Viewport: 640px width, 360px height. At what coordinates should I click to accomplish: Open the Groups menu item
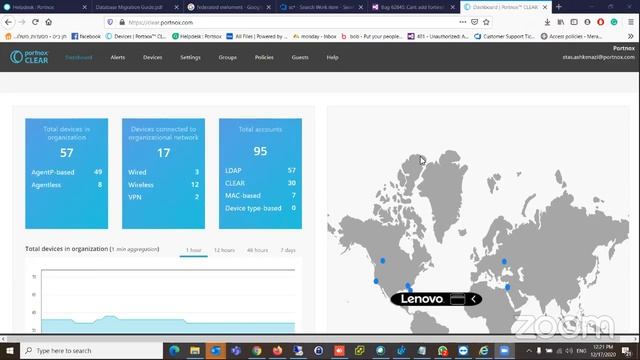[x=227, y=58]
